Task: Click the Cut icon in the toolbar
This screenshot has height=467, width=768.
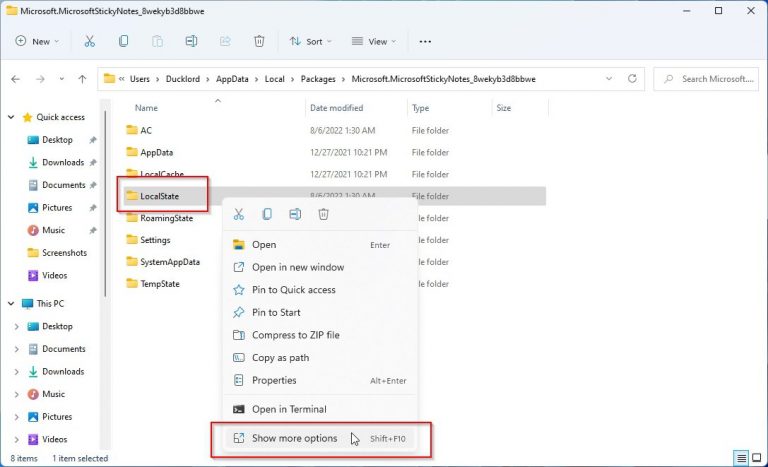Action: (x=89, y=42)
